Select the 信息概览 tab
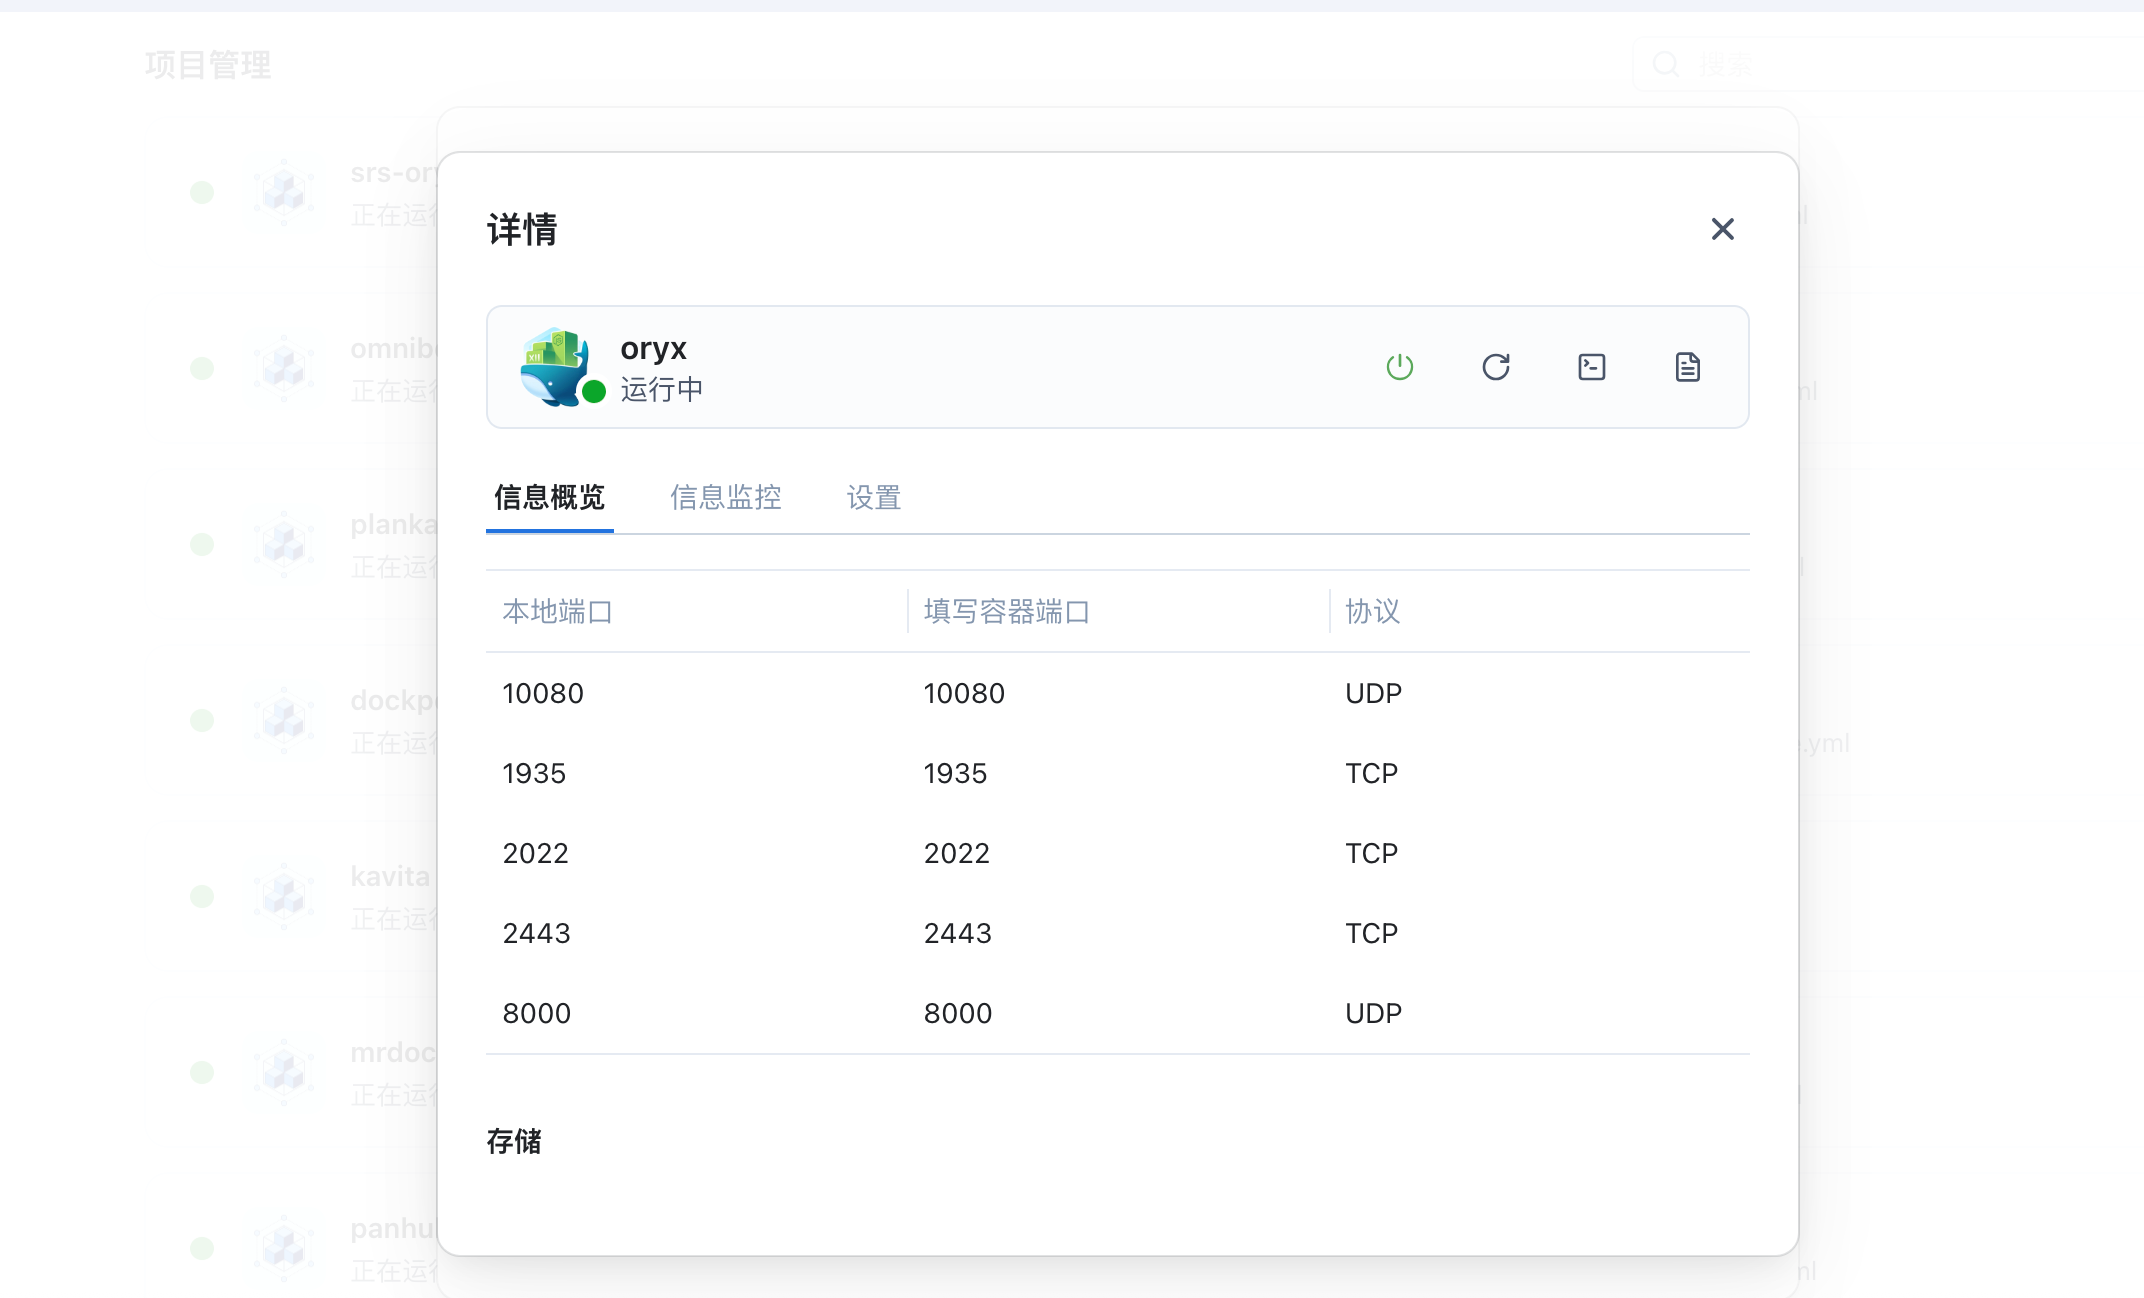The height and width of the screenshot is (1298, 2144). [549, 498]
